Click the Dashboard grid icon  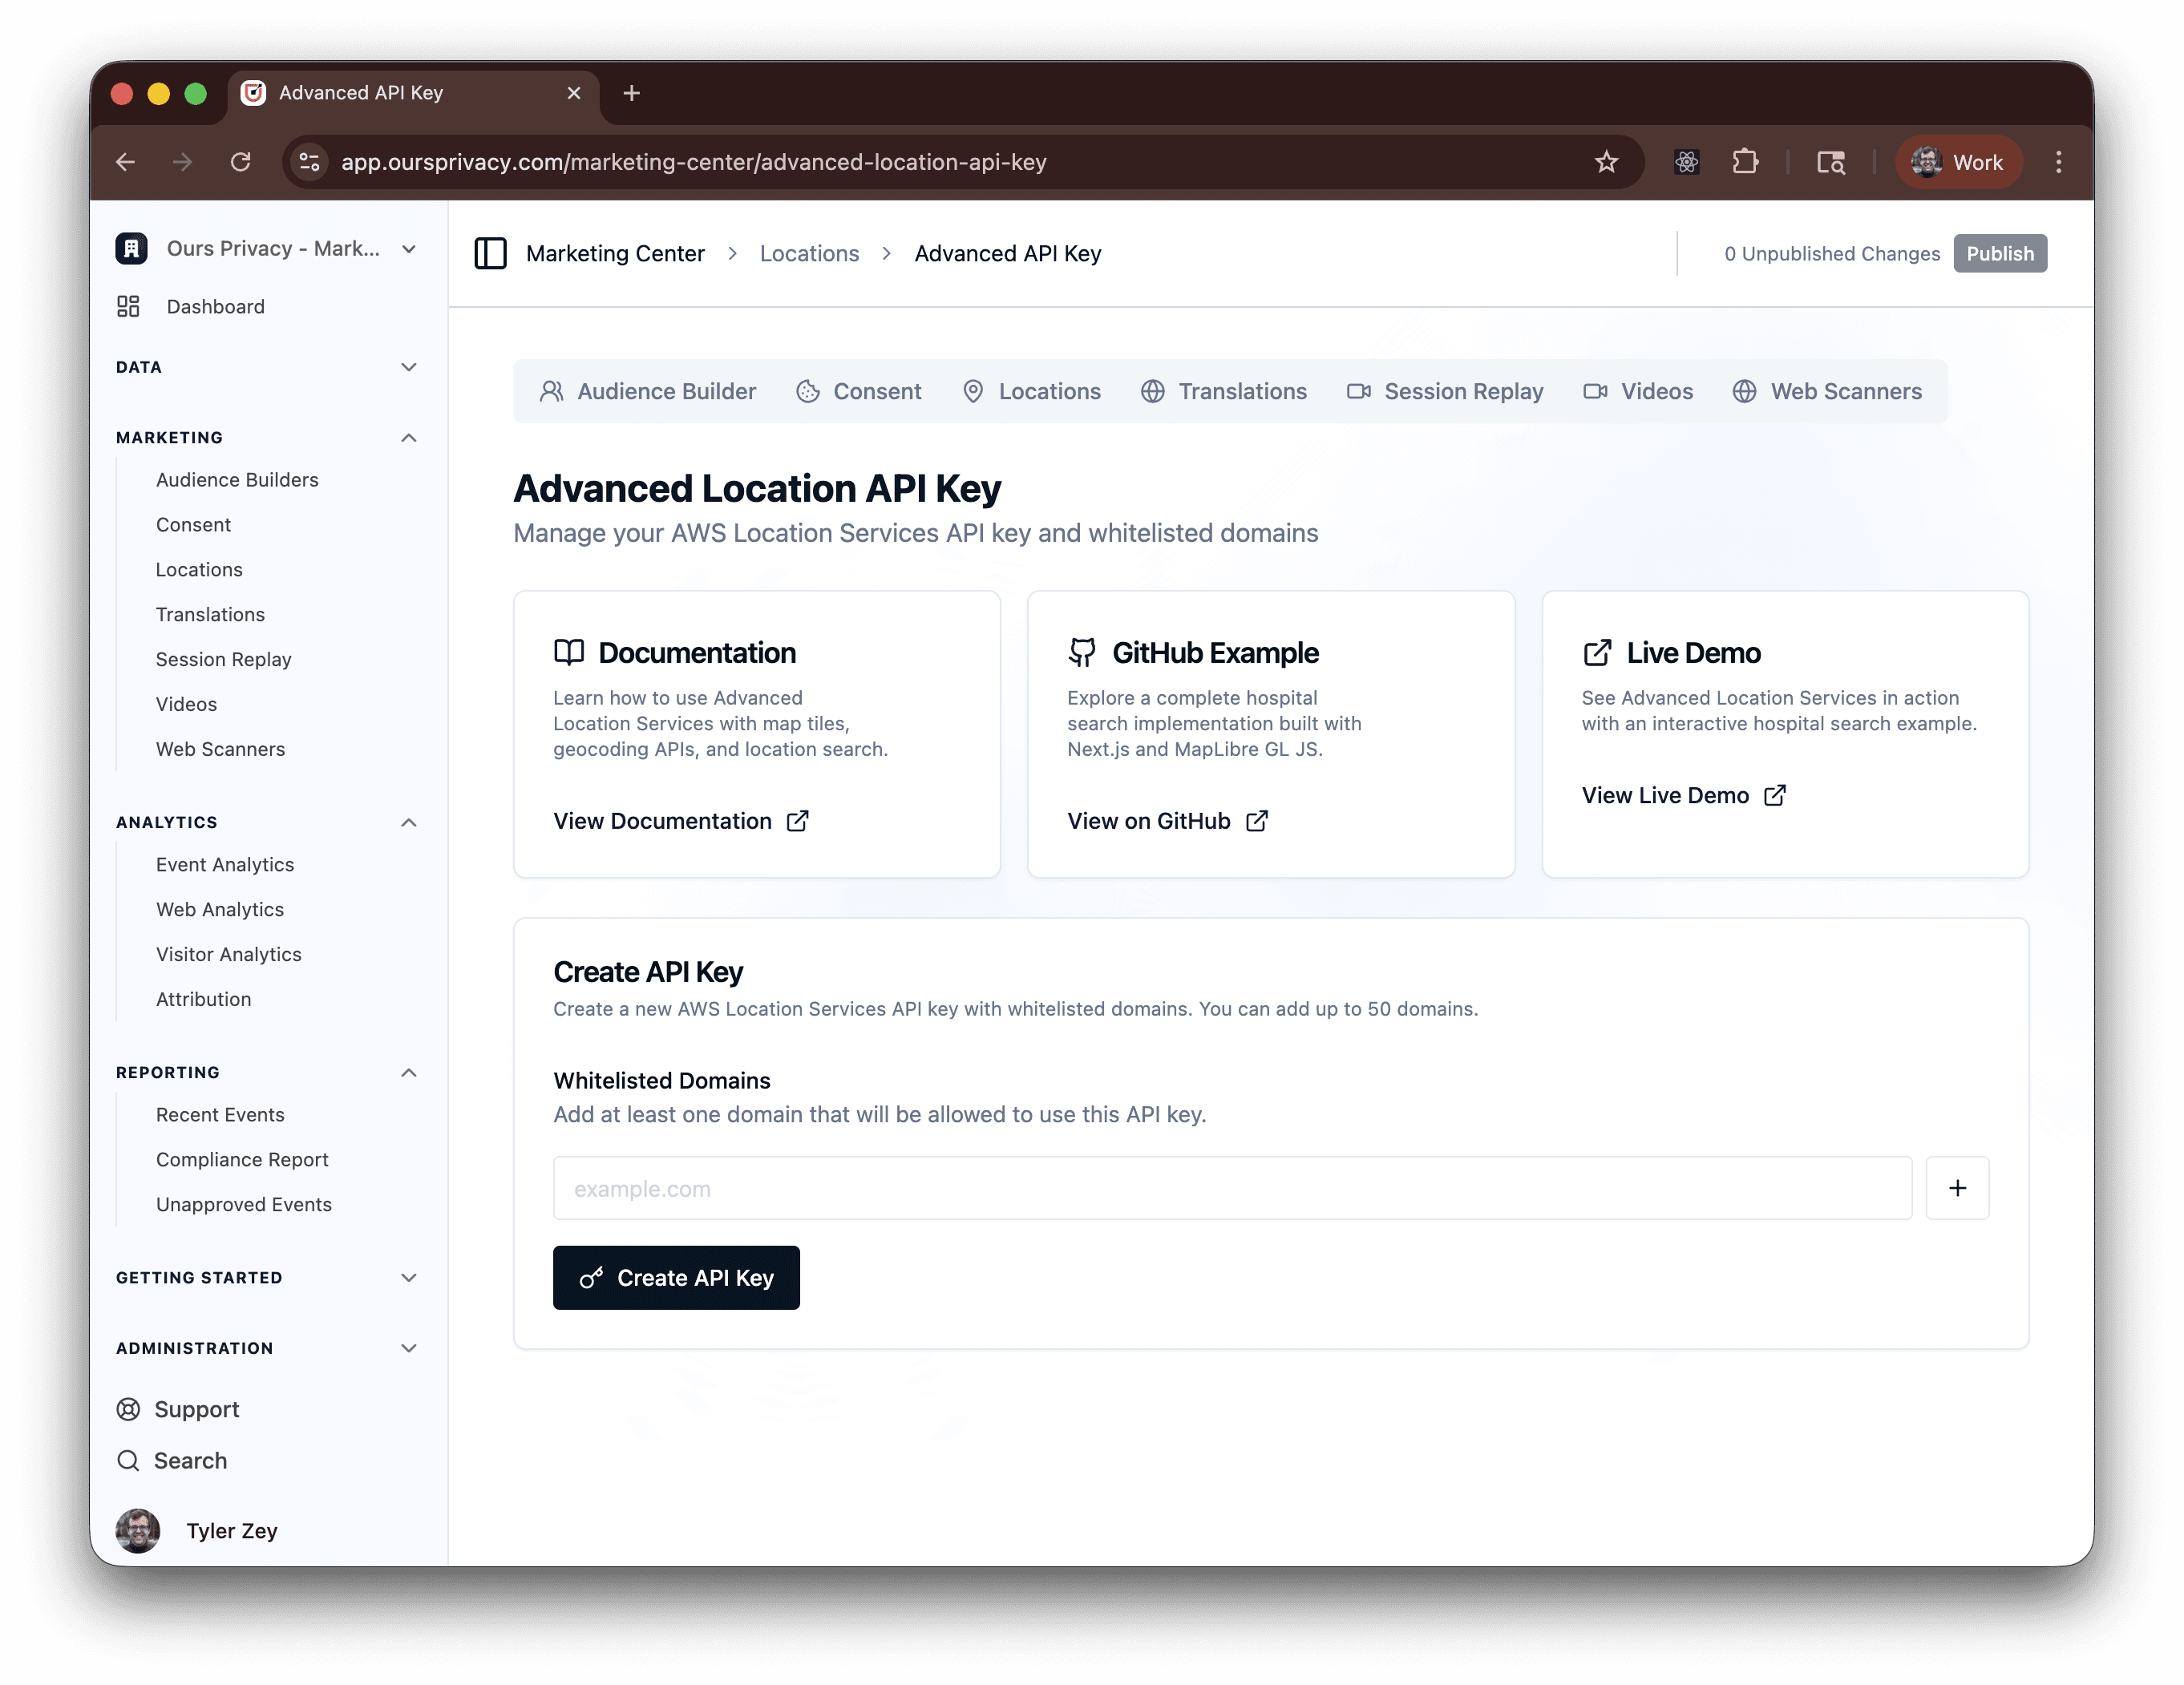(x=129, y=306)
